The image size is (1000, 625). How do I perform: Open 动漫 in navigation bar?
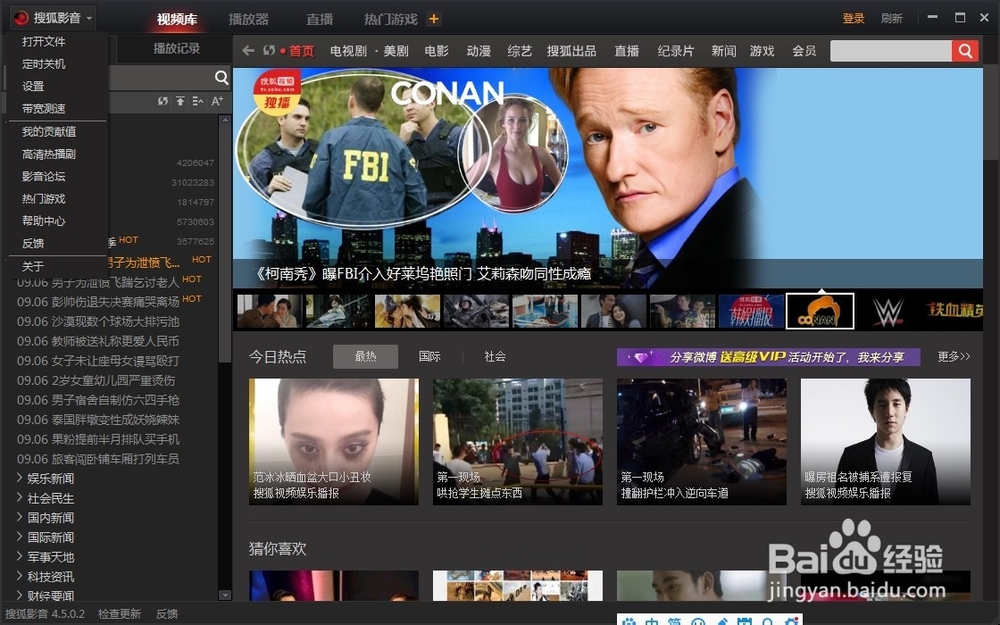(478, 51)
